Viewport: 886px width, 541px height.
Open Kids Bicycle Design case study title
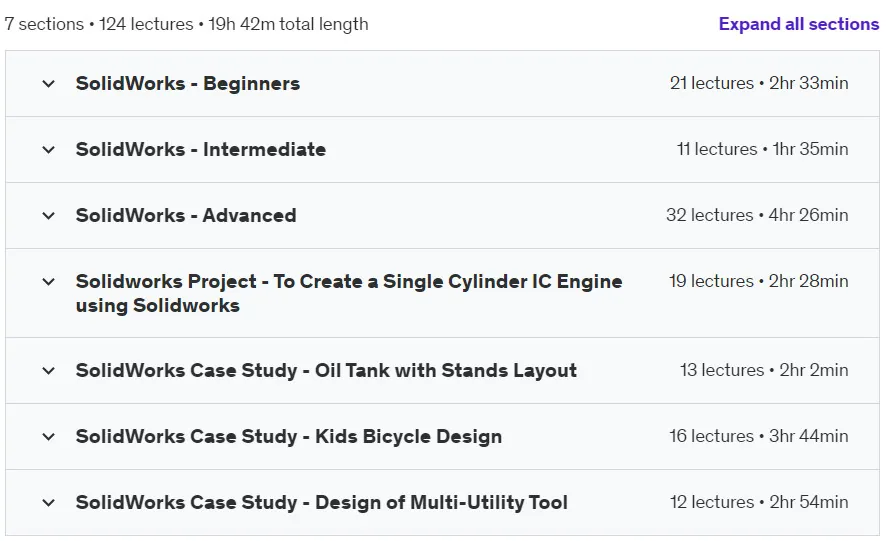pos(289,436)
